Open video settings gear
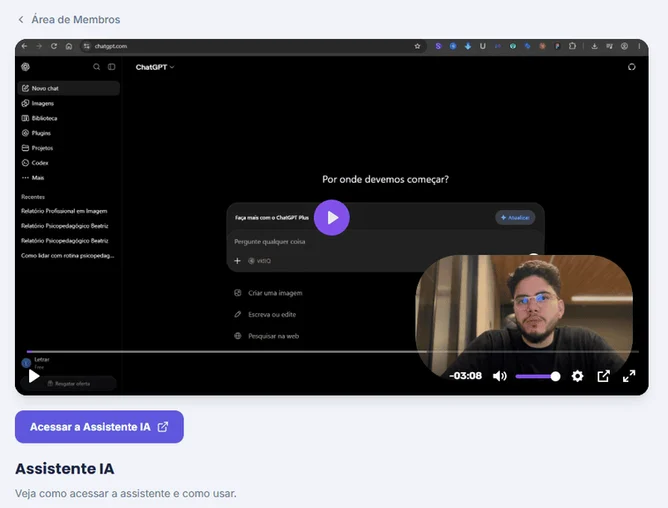Image resolution: width=668 pixels, height=508 pixels. [577, 376]
